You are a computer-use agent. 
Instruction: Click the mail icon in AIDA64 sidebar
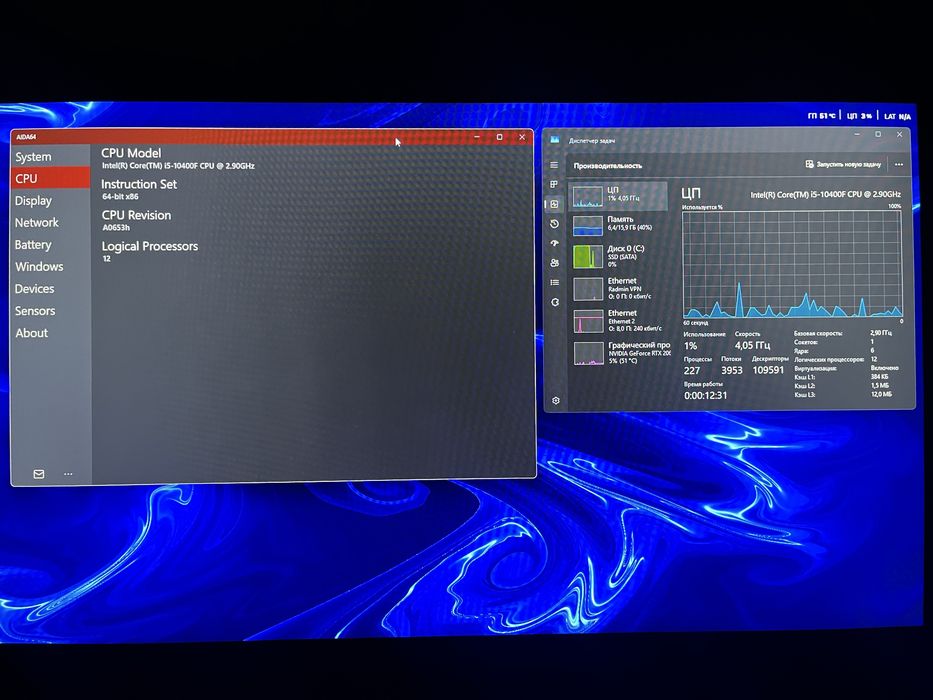(x=39, y=474)
